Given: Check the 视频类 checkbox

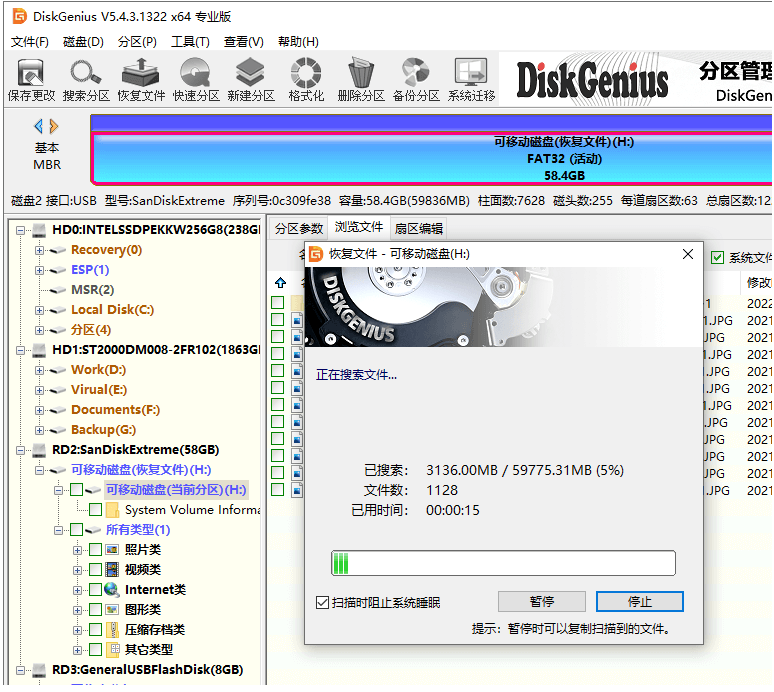Looking at the screenshot, I should click(x=95, y=570).
